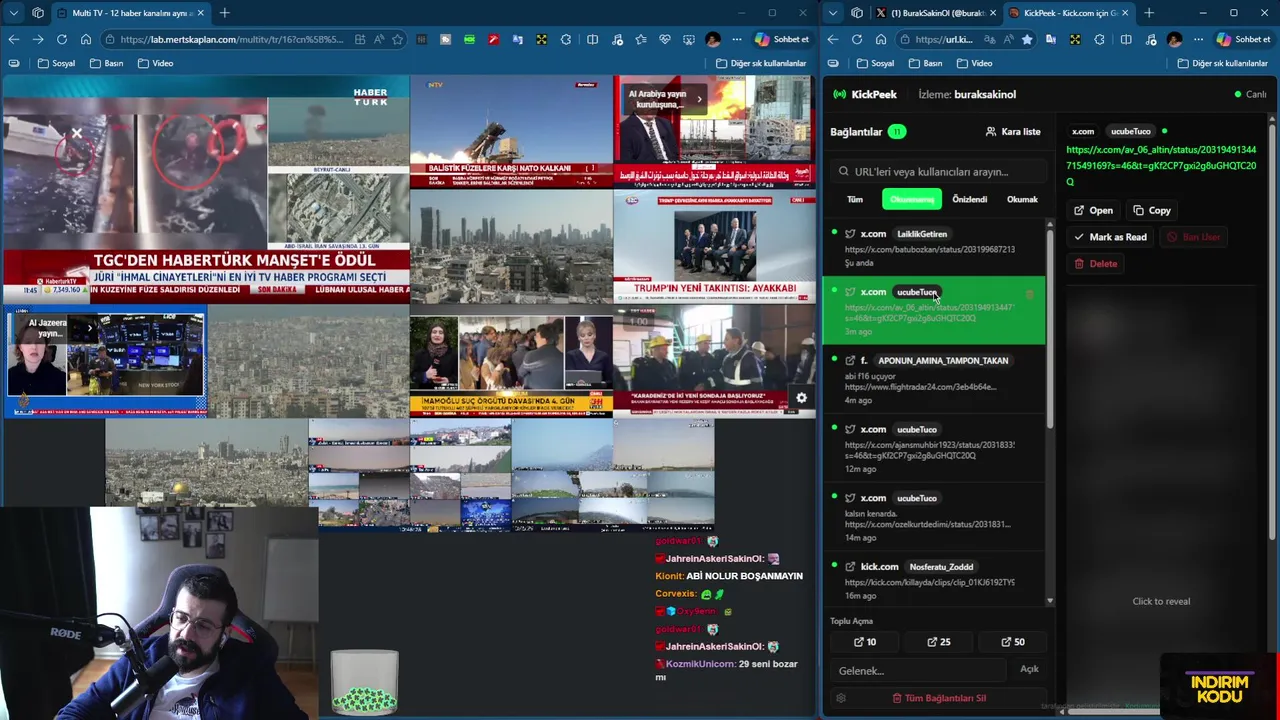Image resolution: width=1280 pixels, height=720 pixels.
Task: Open tab actions dropdown in left browser window
Action: [x=13, y=13]
